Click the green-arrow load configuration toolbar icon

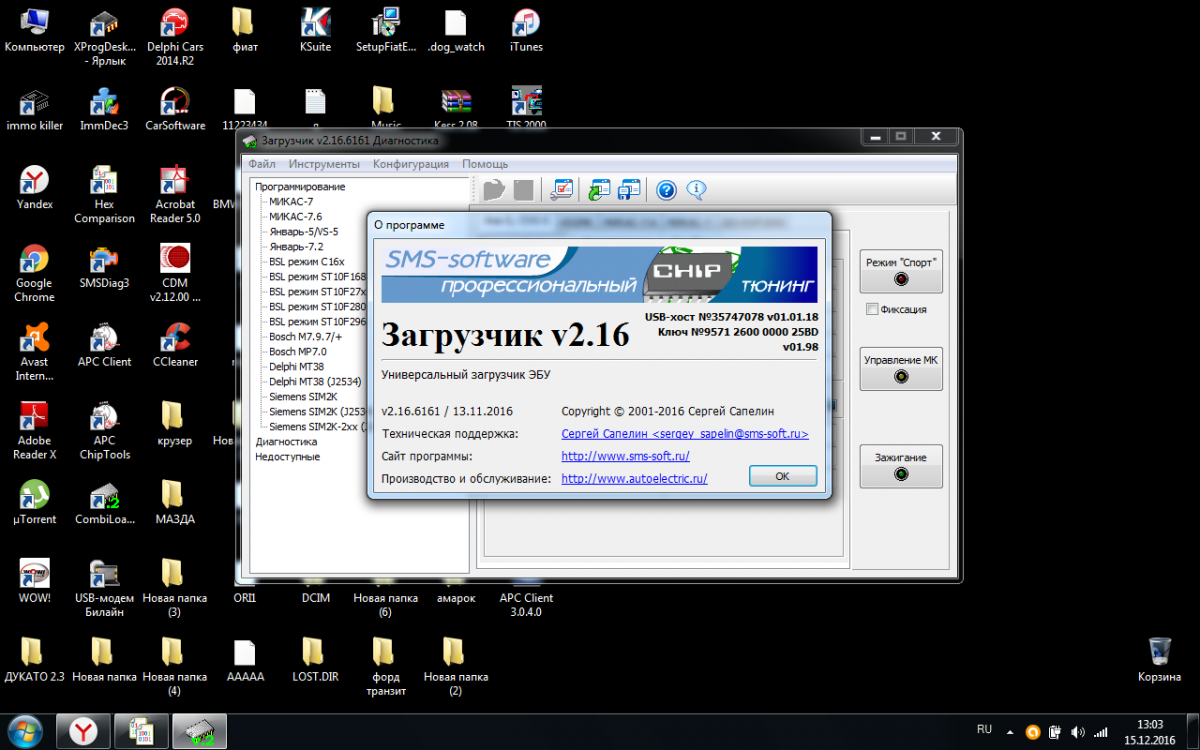click(599, 190)
